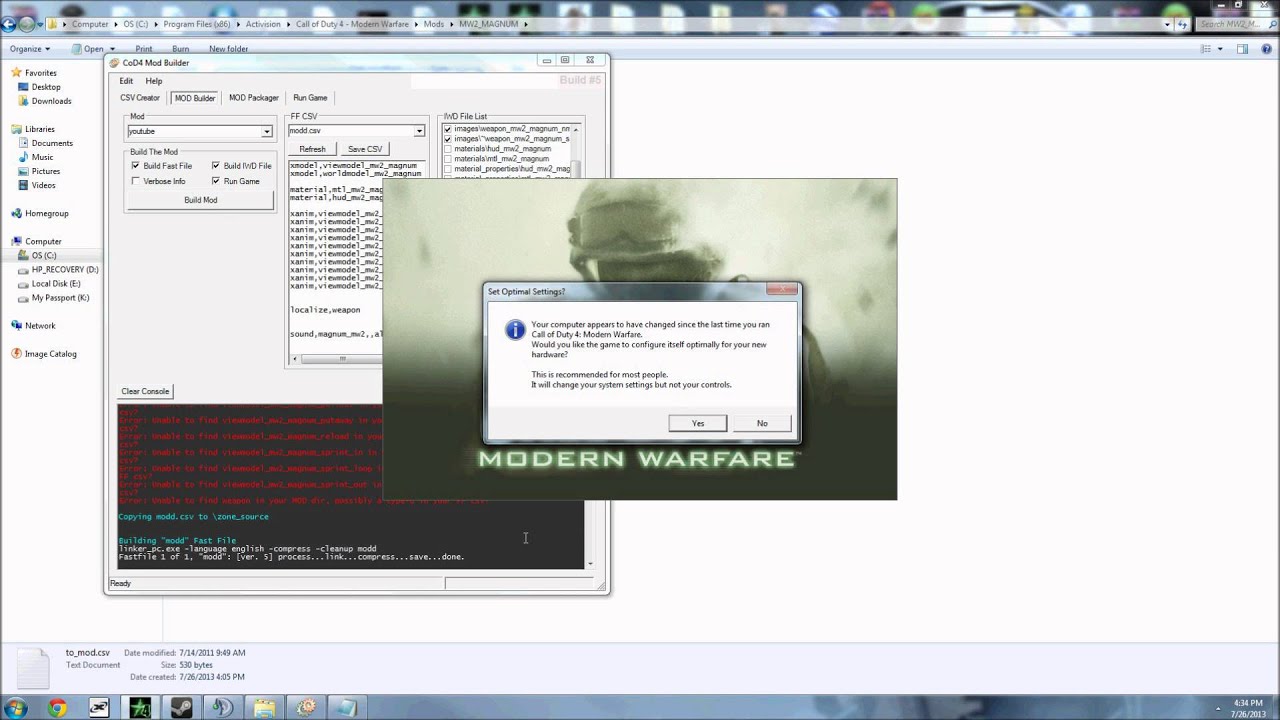Toggle the Build IWD File checkbox
The width and height of the screenshot is (1280, 720).
[x=215, y=166]
